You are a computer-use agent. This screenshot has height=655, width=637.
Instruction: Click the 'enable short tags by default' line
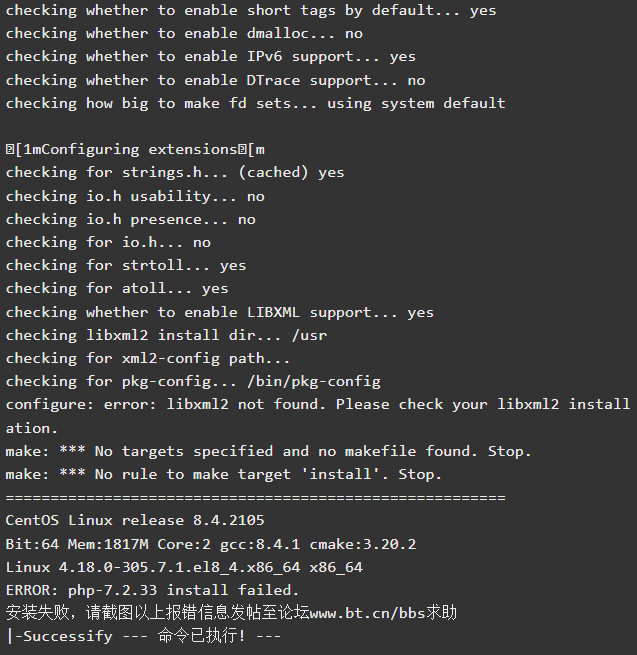[x=251, y=10]
